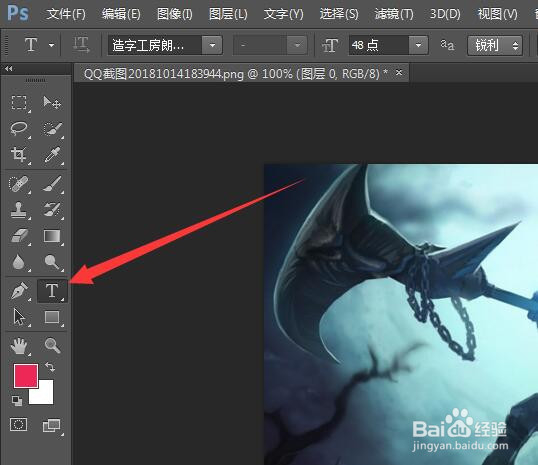This screenshot has width=538, height=465.
Task: Select the Lasso tool
Action: (19, 129)
